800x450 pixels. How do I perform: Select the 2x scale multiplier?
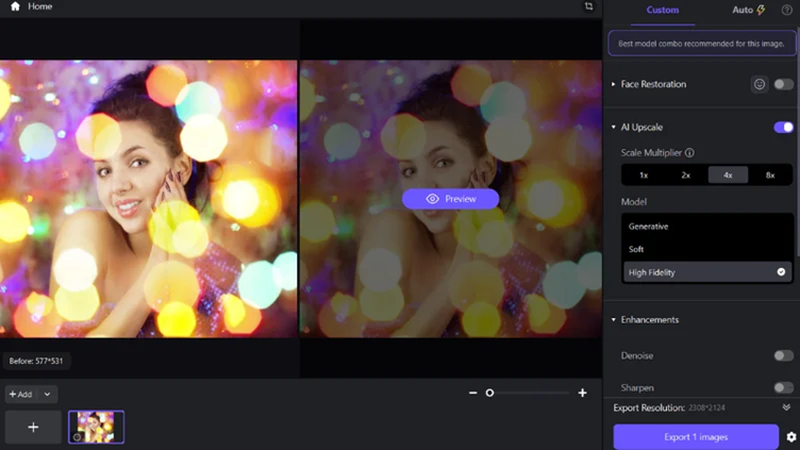coord(686,175)
